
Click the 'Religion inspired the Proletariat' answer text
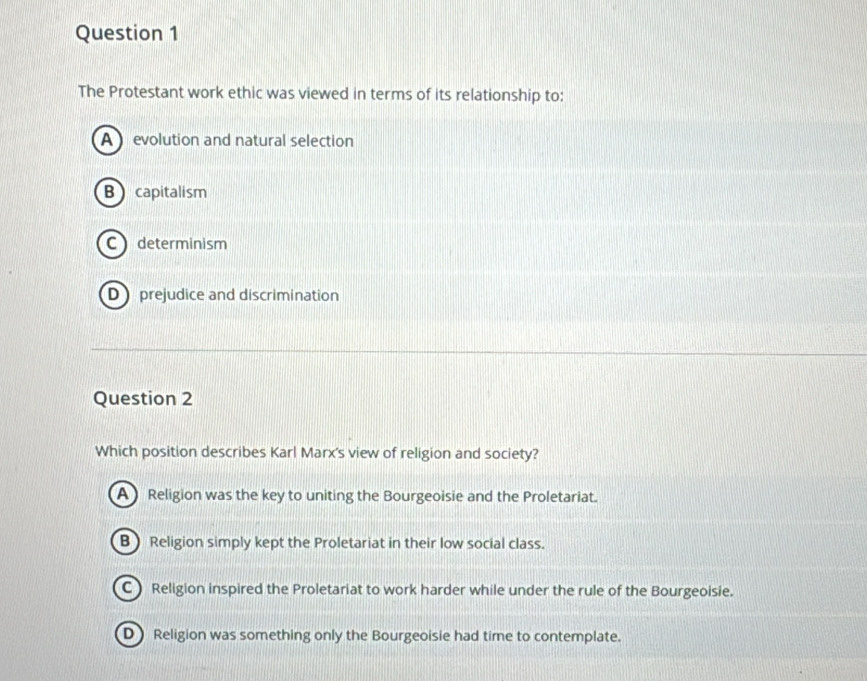coord(443,590)
